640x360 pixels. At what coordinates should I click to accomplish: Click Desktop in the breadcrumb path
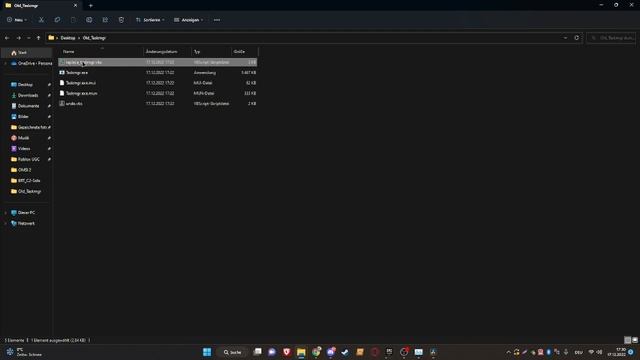pos(68,38)
